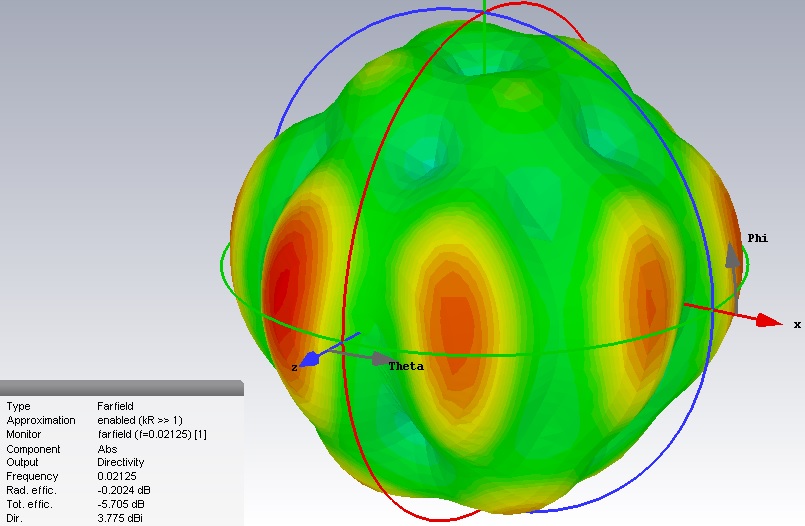Click the 'Output' label
Viewport: 805px width, 526px height.
(x=22, y=462)
